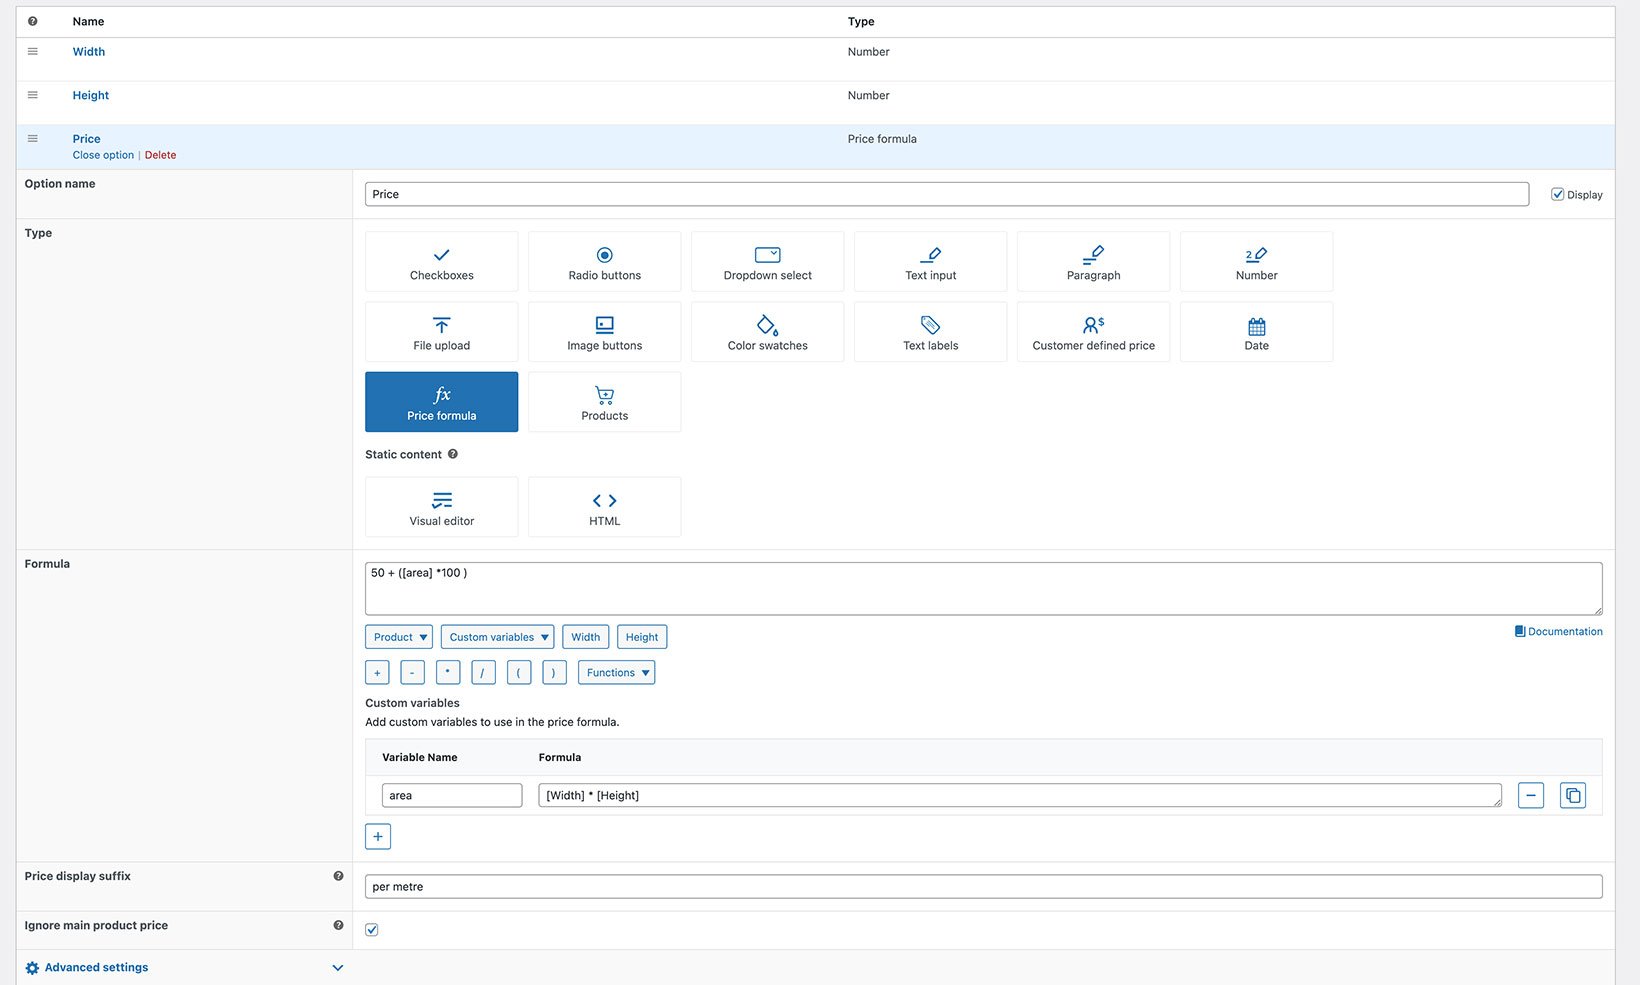Open the Documentation link
Image resolution: width=1640 pixels, height=985 pixels.
[x=1559, y=632]
